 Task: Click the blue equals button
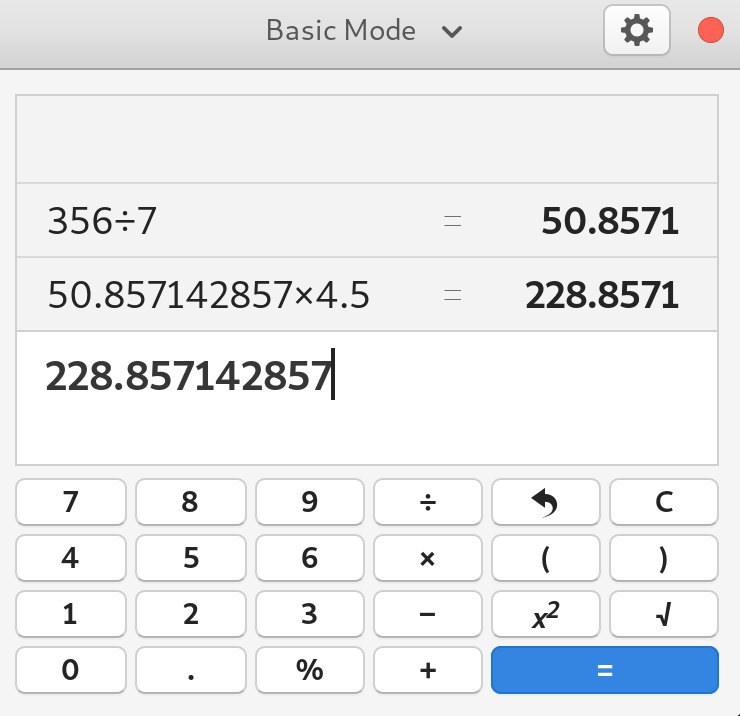click(605, 670)
